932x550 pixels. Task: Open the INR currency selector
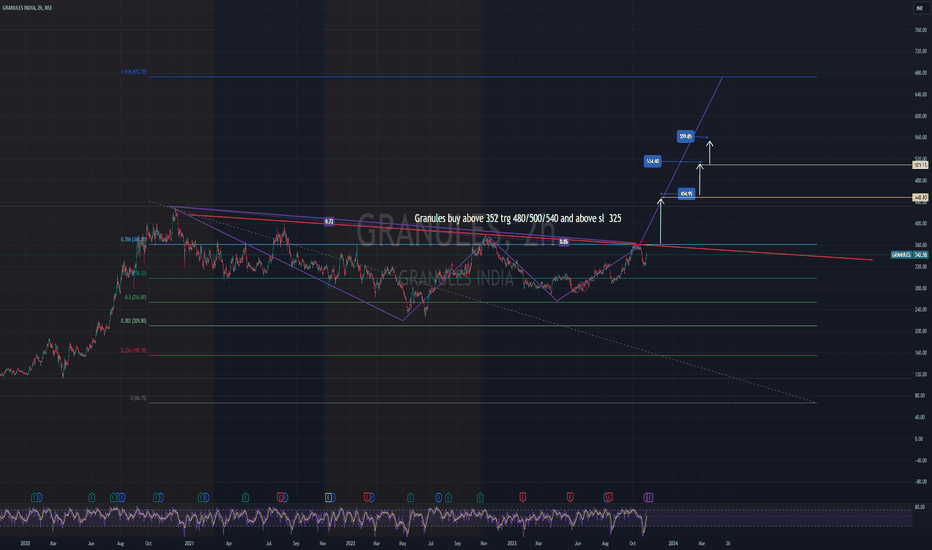click(920, 8)
